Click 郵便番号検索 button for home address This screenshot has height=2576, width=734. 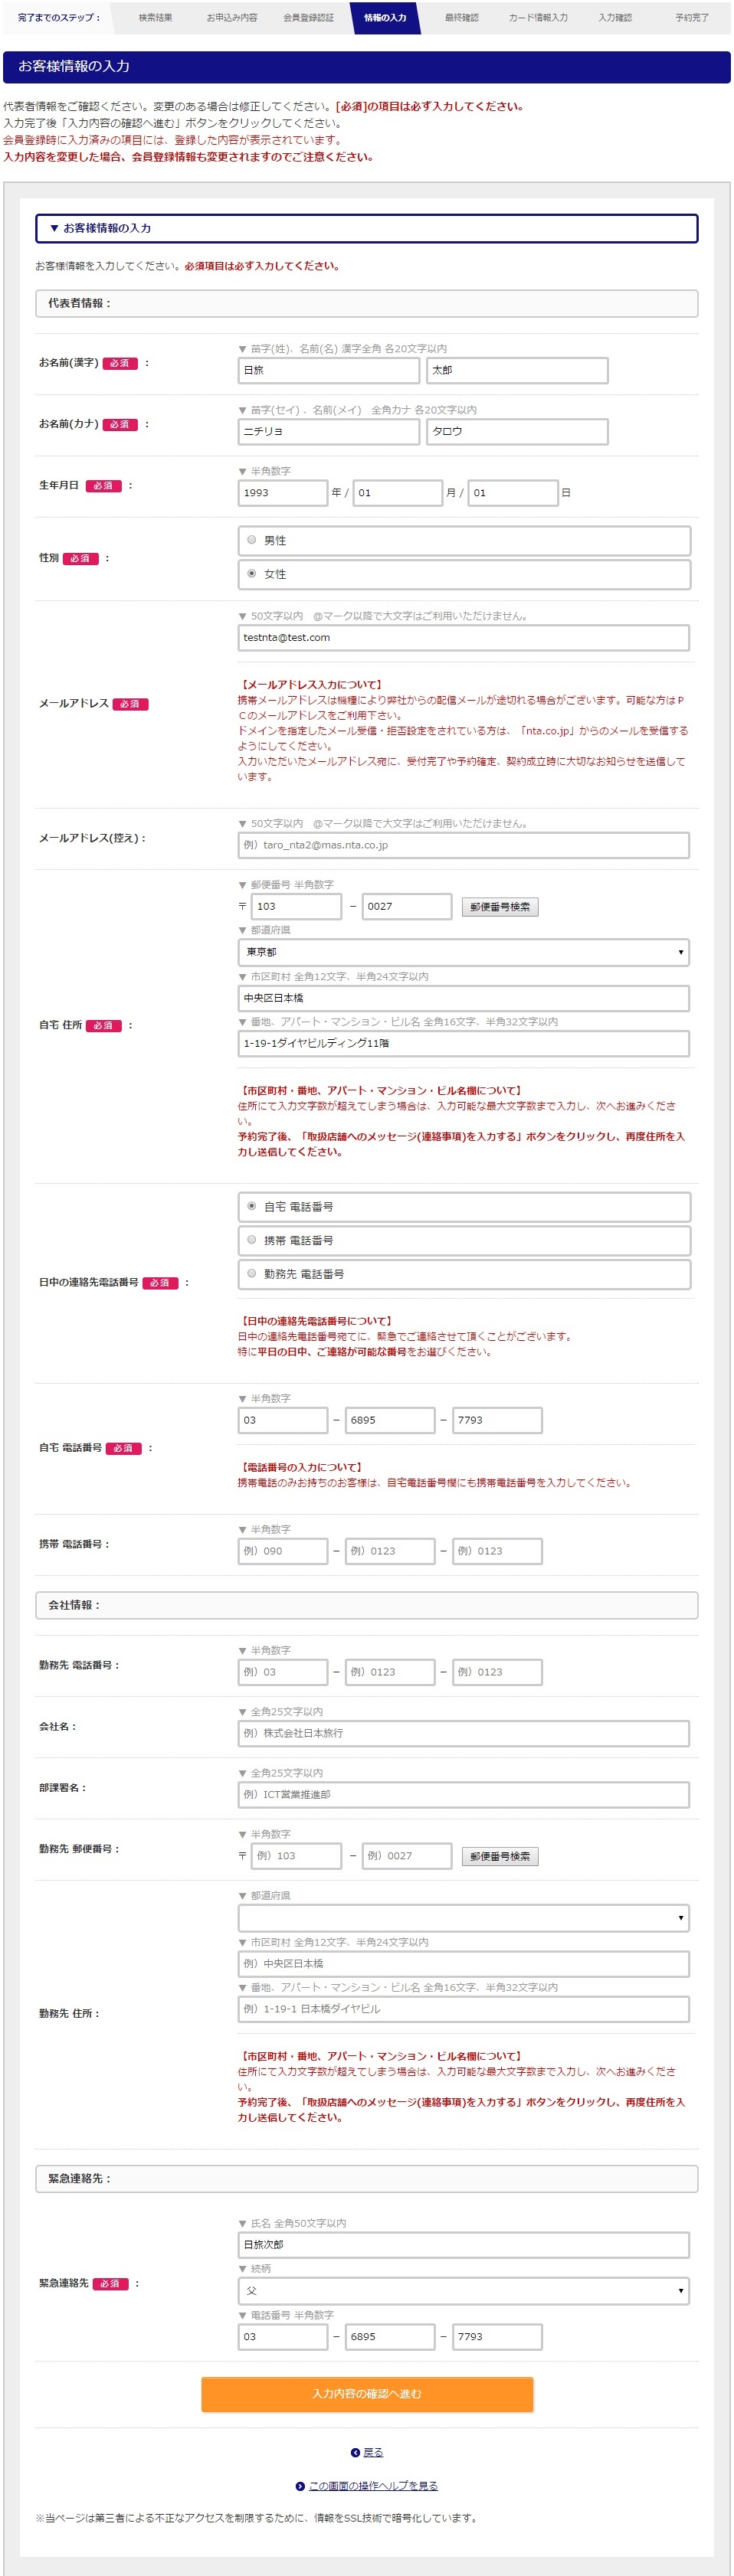point(500,907)
